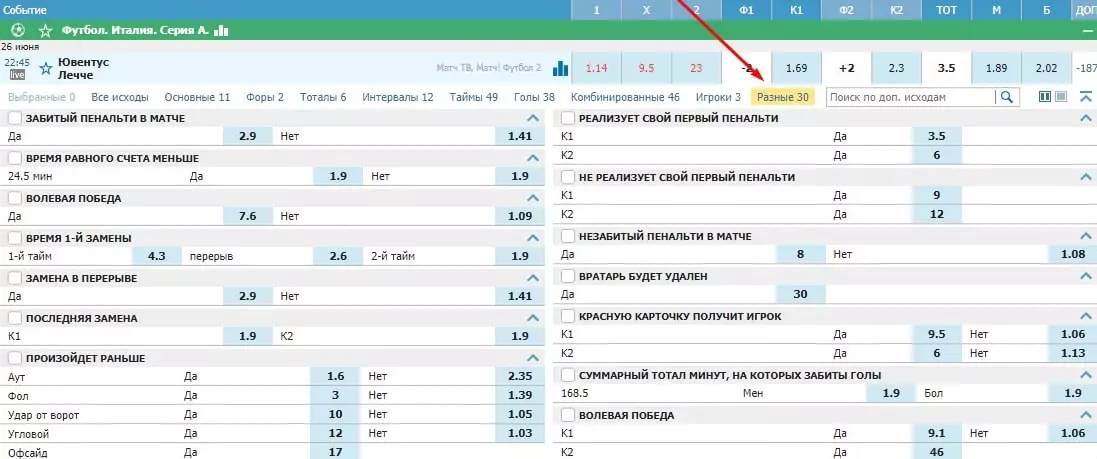This screenshot has height=459, width=1097.
Task: Tick checkbox for Не реализует свой первый пенальти
Action: click(x=568, y=177)
